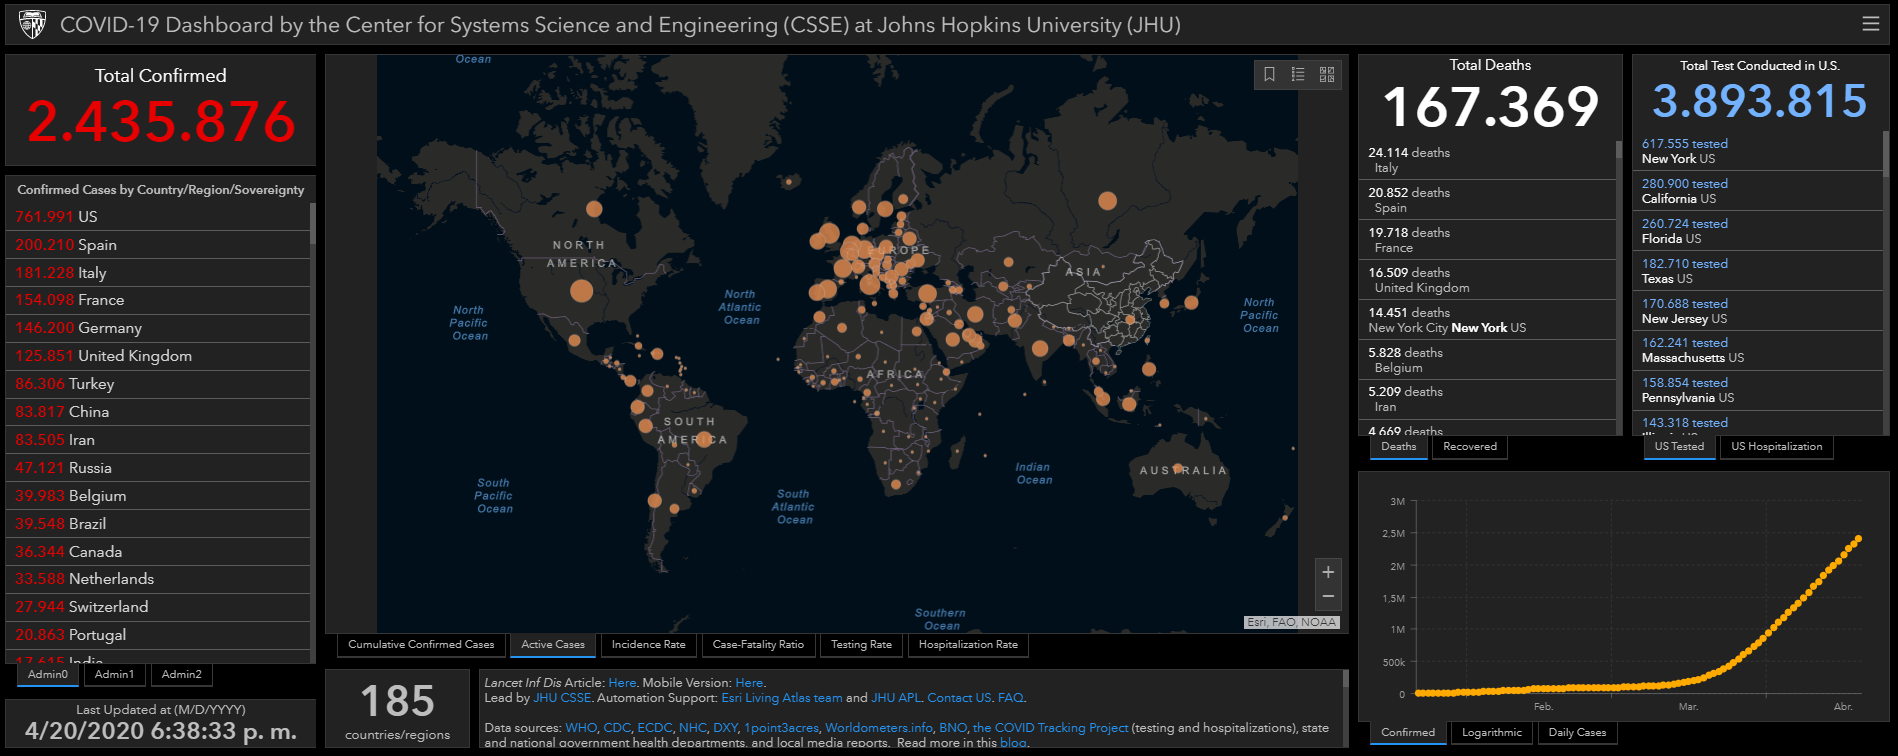Follow the JHU CSSE link
Image resolution: width=1898 pixels, height=756 pixels.
(x=562, y=698)
